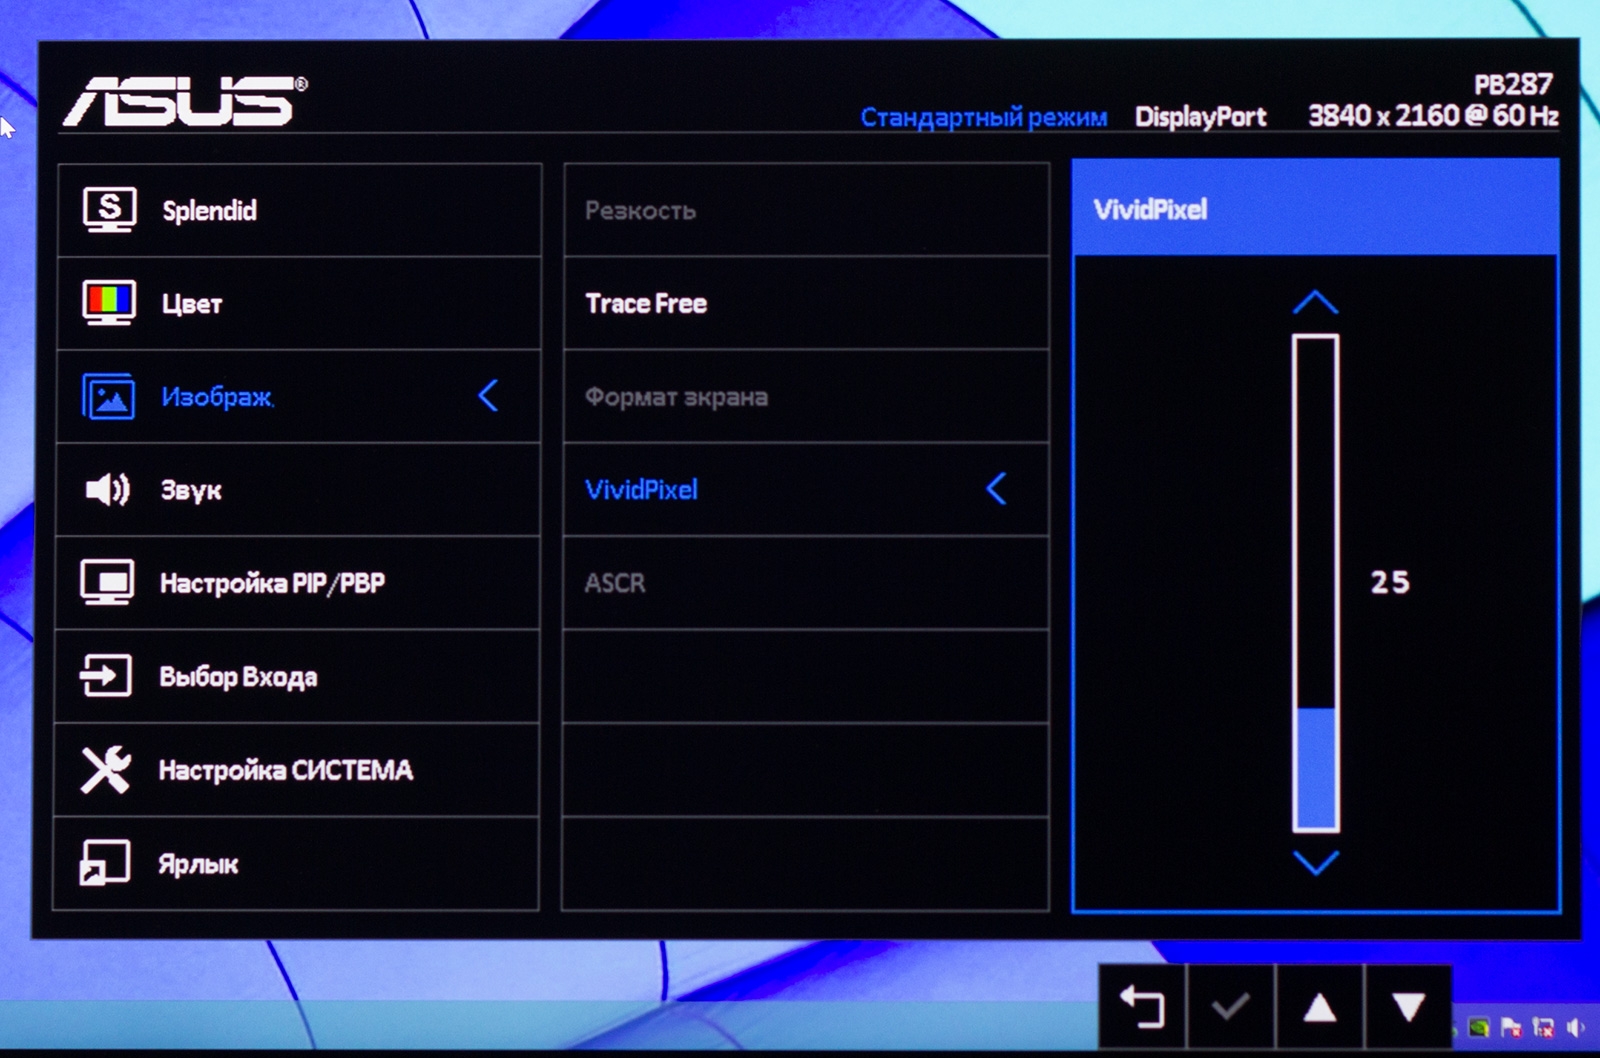Click the down triangle navigation button
Screen dimensions: 1600x1058
point(1408,1006)
